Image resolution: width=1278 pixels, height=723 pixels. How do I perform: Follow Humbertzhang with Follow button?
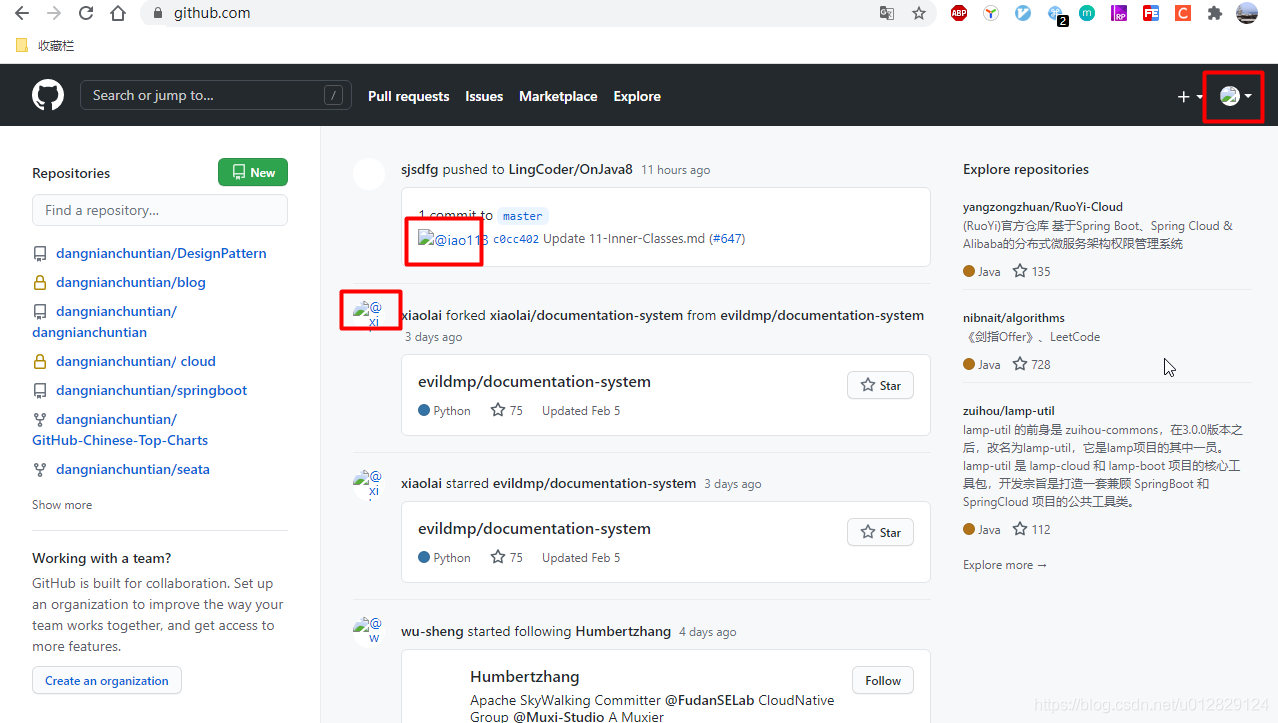(x=883, y=681)
